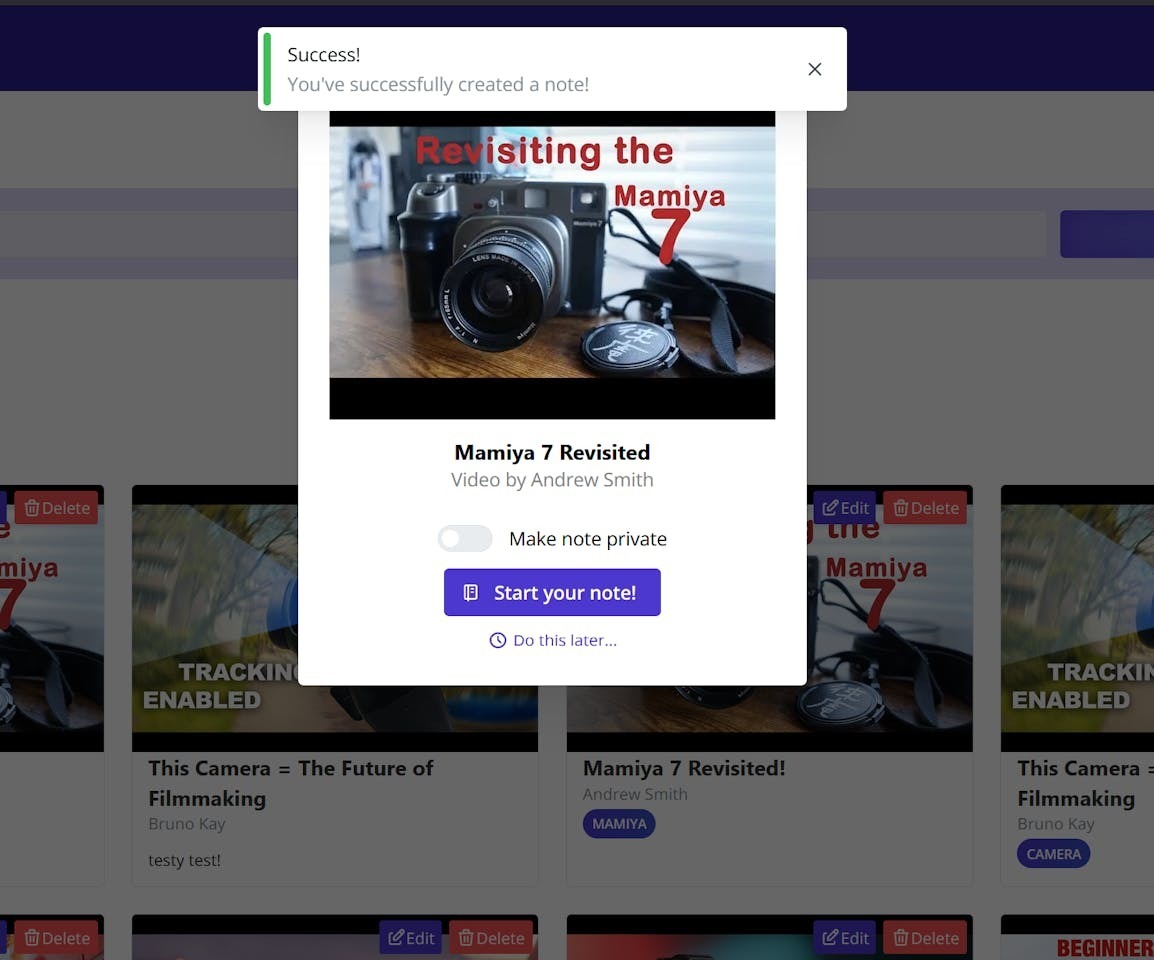Screen dimensions: 1154x960
Task: Click 'Bruno Kay' above the 'testy test!' text
Action: coord(187,824)
